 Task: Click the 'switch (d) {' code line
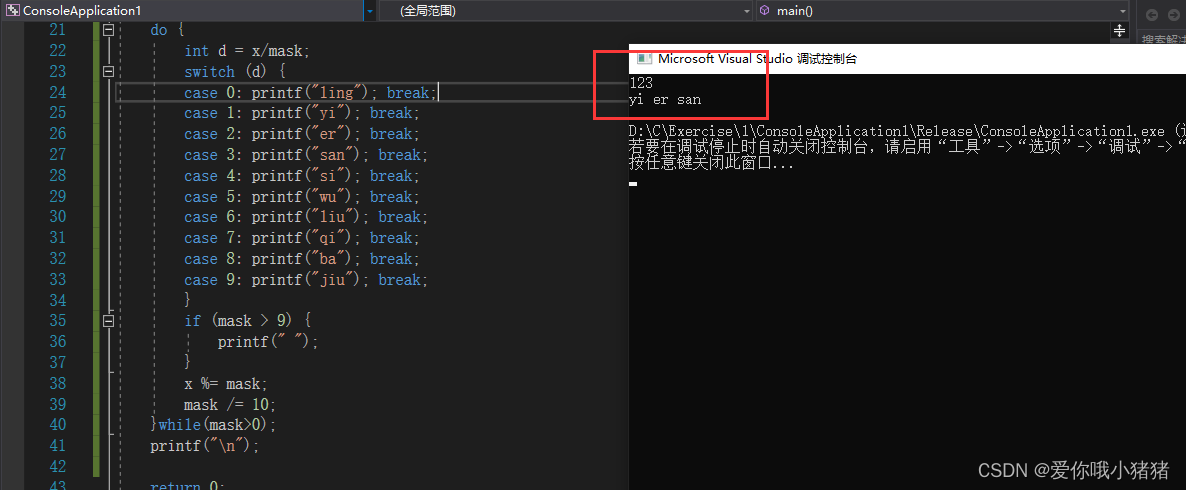click(x=234, y=72)
